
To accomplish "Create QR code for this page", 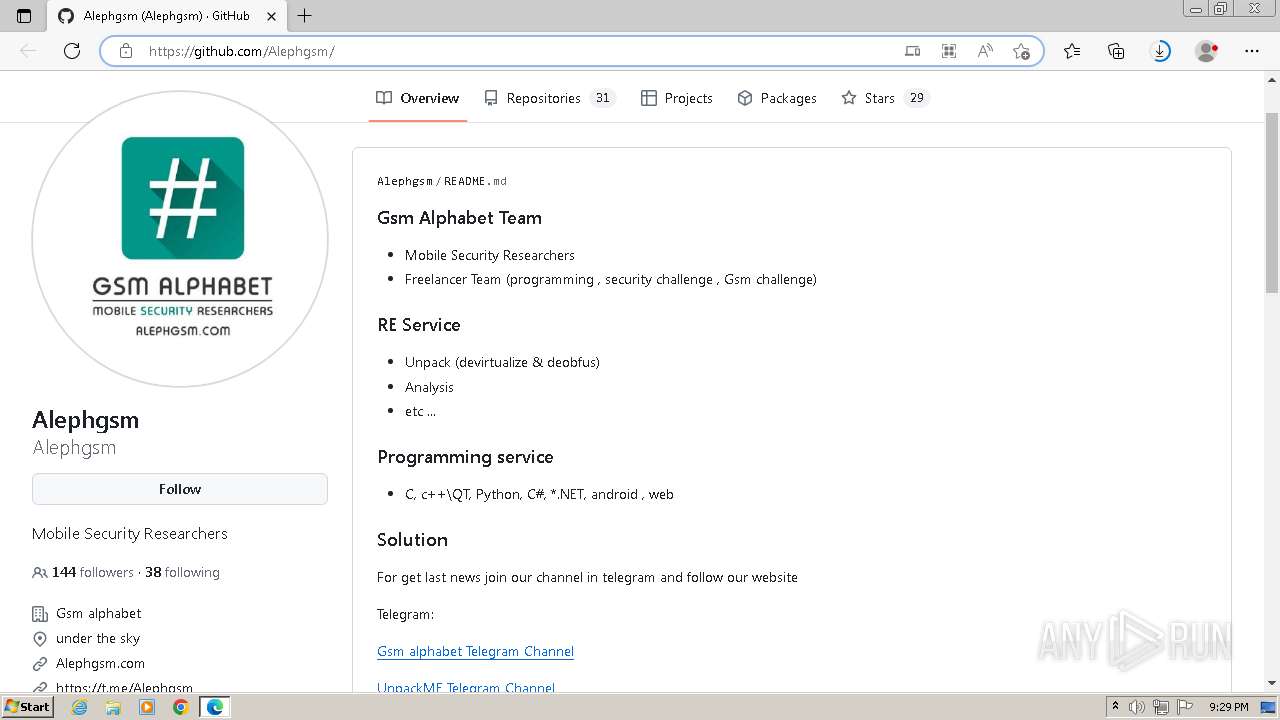I will coord(949,51).
